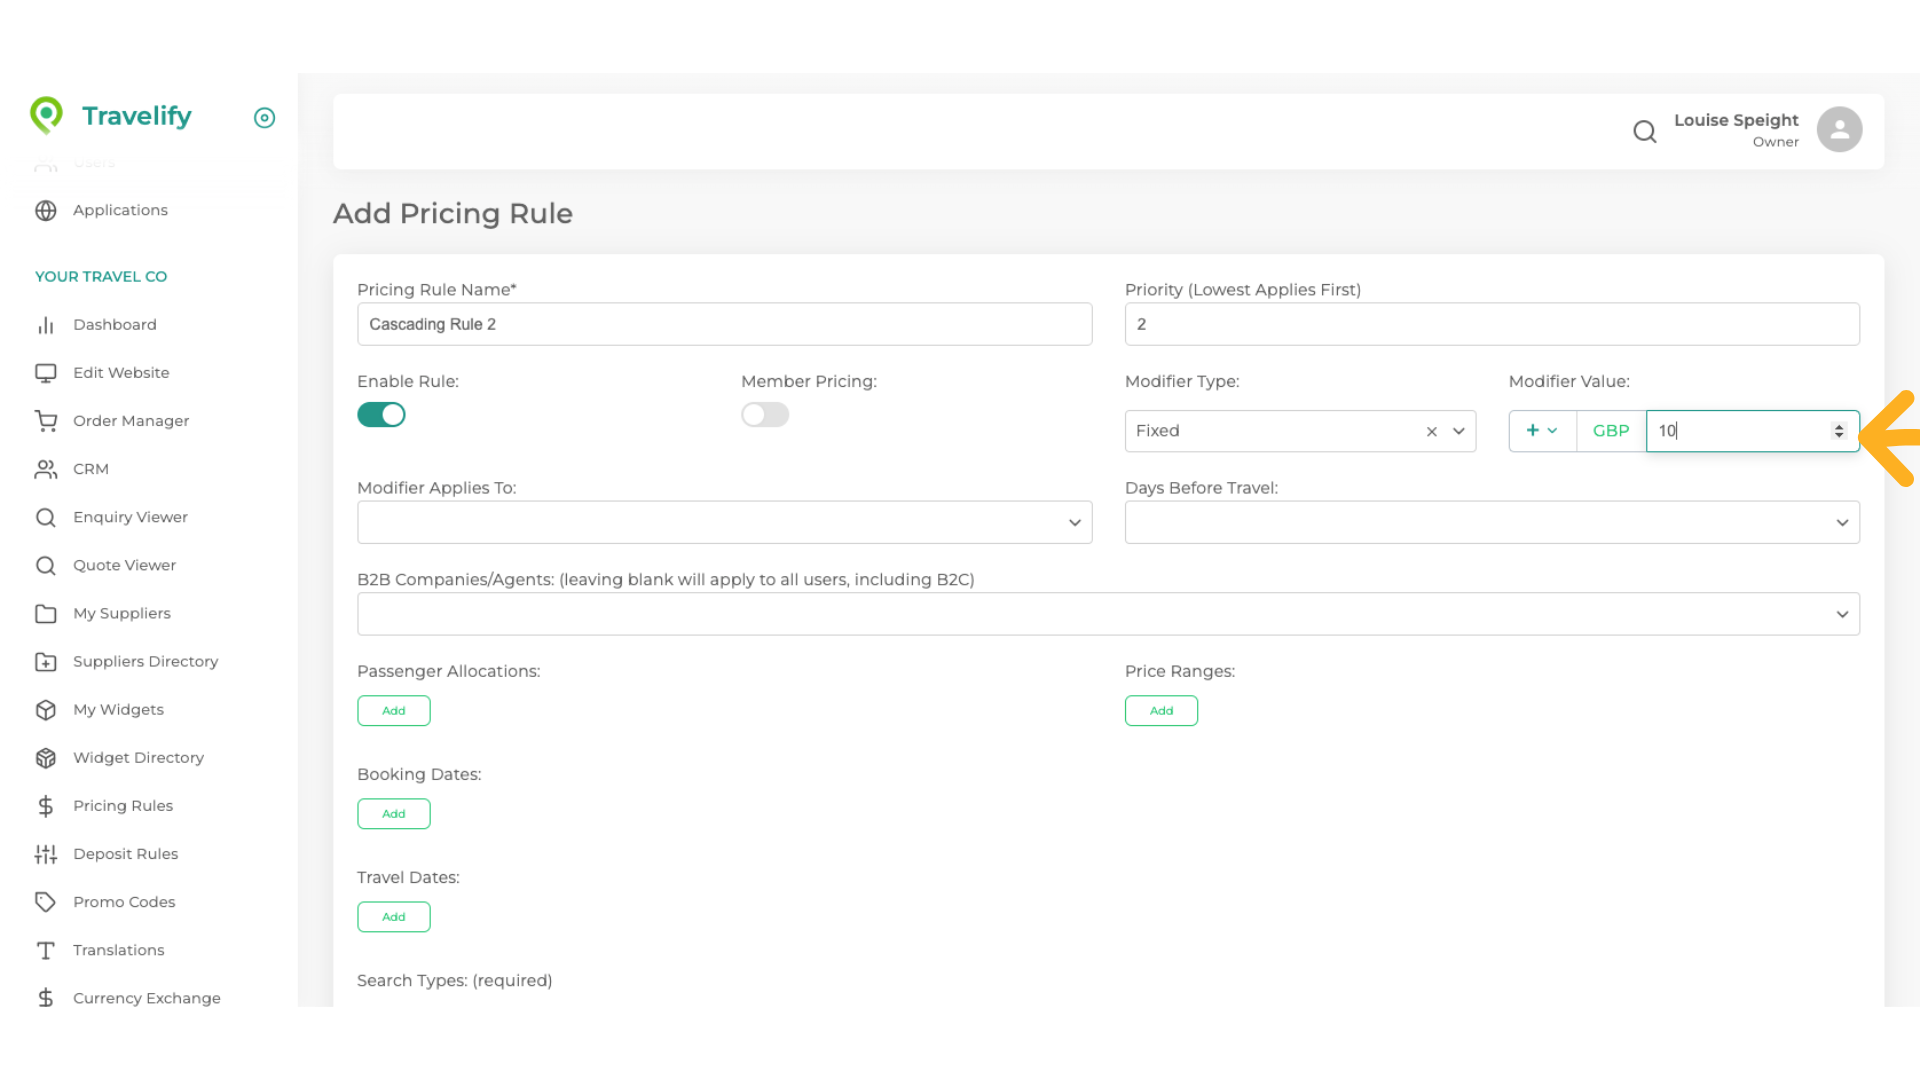
Task: Open the plus sign modifier dropdown
Action: click(1541, 431)
